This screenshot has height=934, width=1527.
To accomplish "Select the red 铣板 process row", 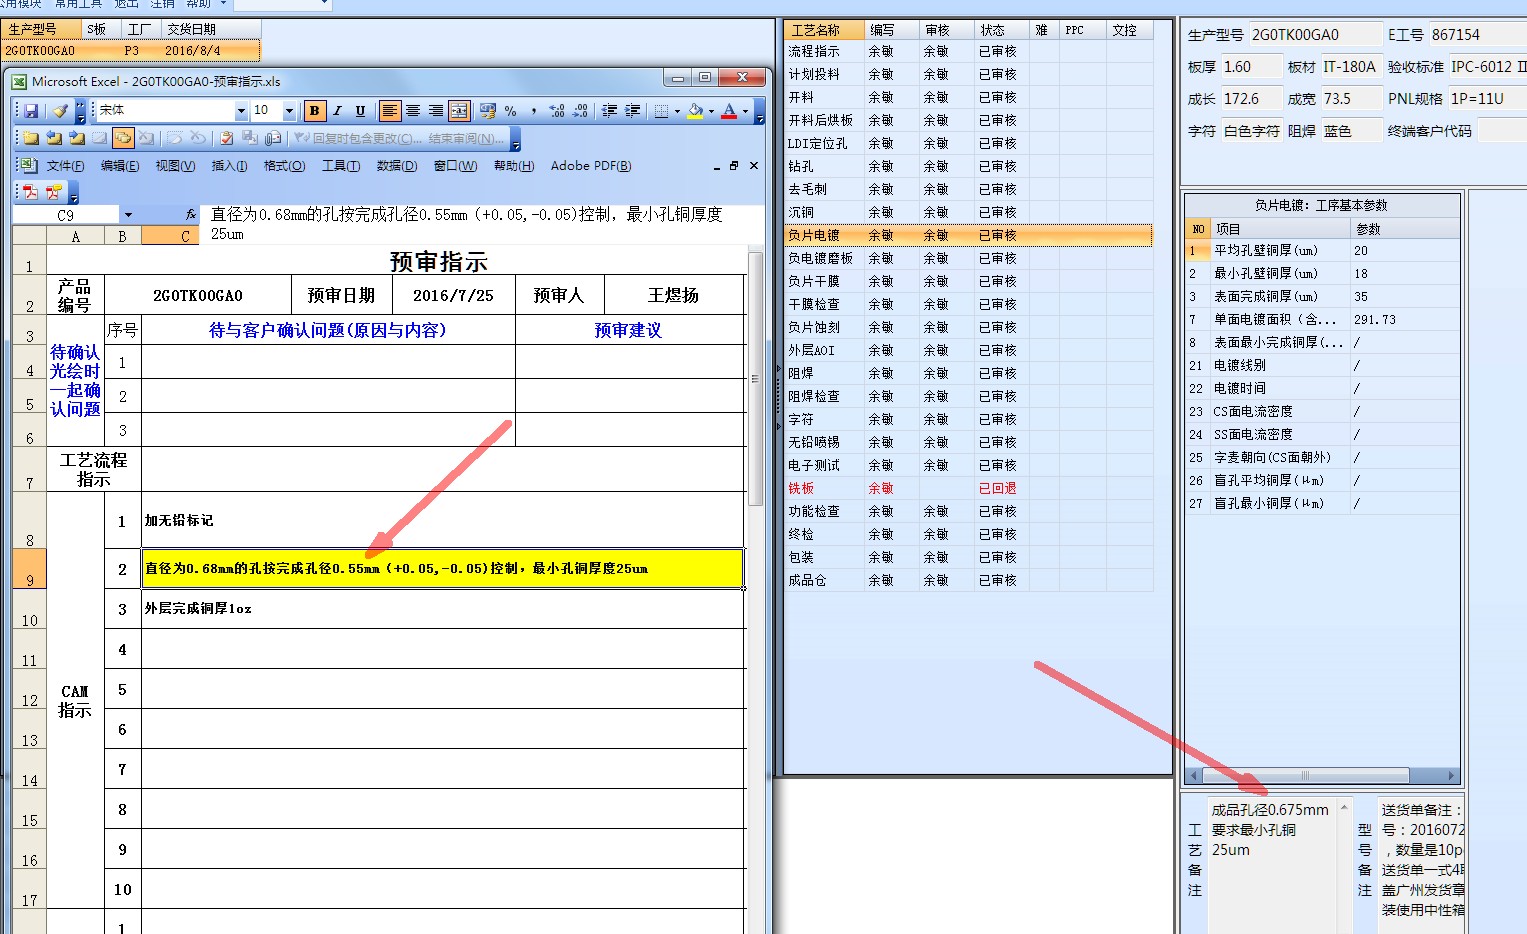I will click(x=968, y=488).
